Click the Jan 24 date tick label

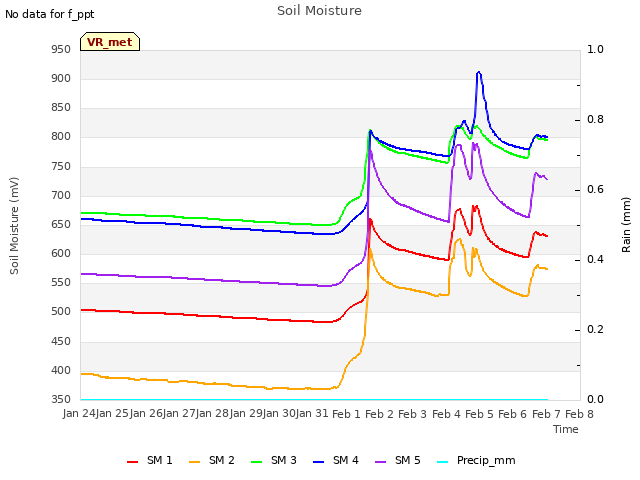79,414
